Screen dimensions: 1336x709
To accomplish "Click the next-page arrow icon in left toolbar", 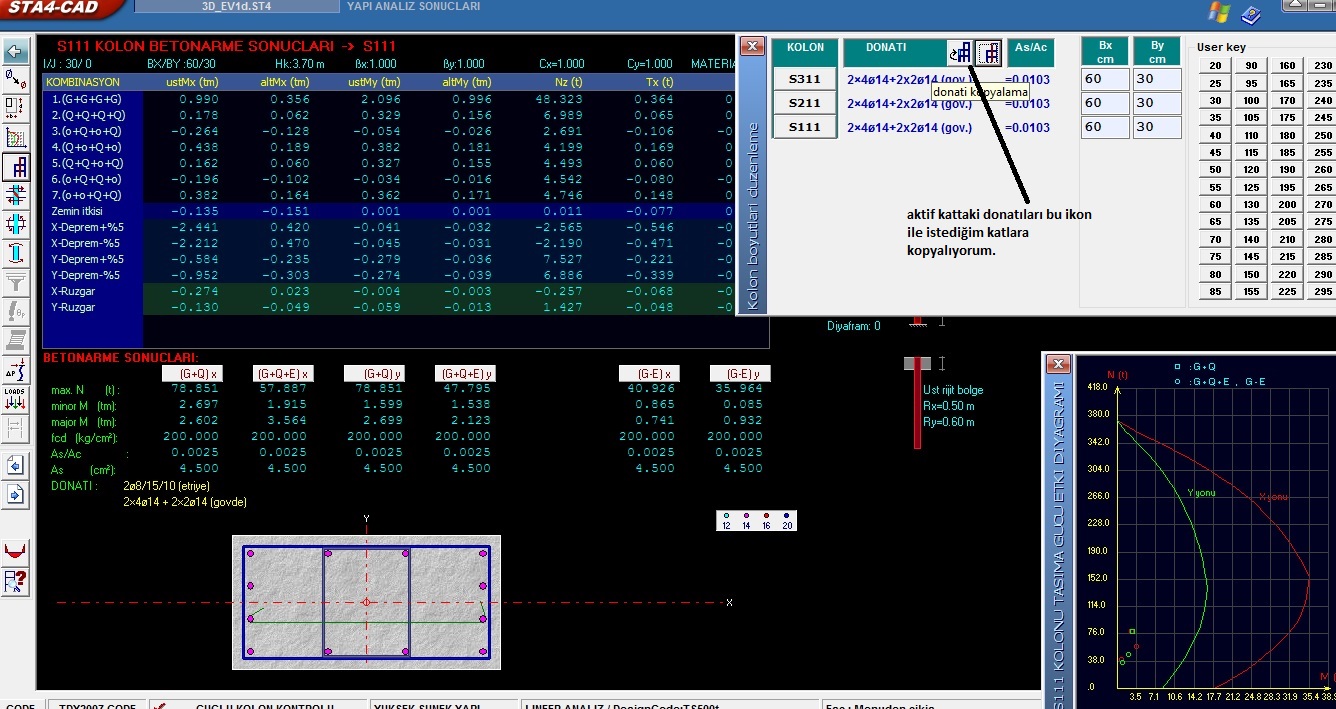I will [x=16, y=494].
